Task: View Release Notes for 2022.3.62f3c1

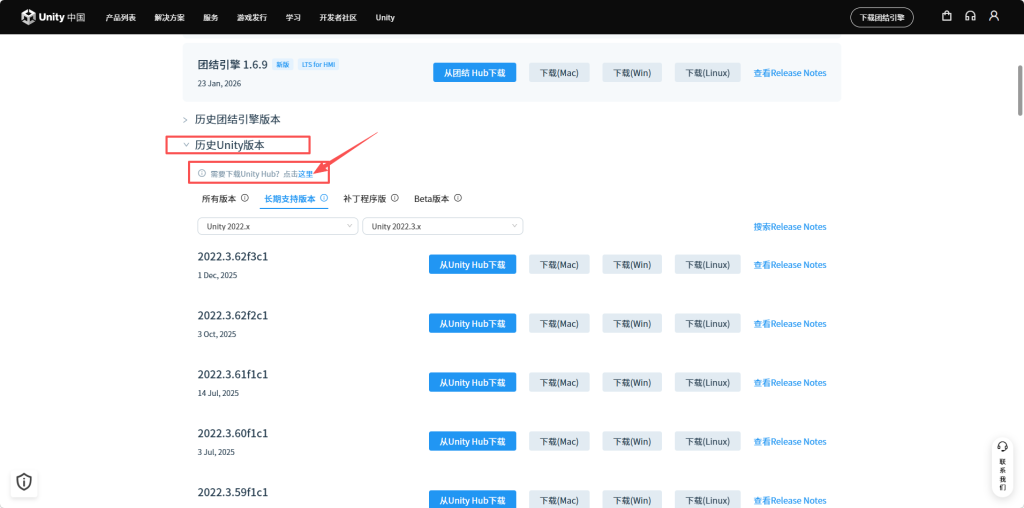Action: pos(790,265)
